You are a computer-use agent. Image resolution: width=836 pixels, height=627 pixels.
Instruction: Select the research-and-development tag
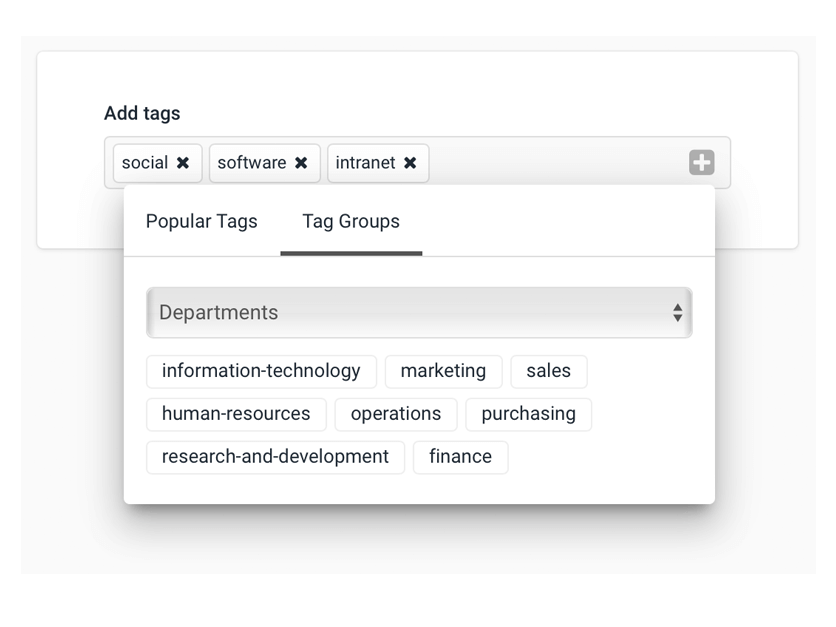[x=275, y=457]
